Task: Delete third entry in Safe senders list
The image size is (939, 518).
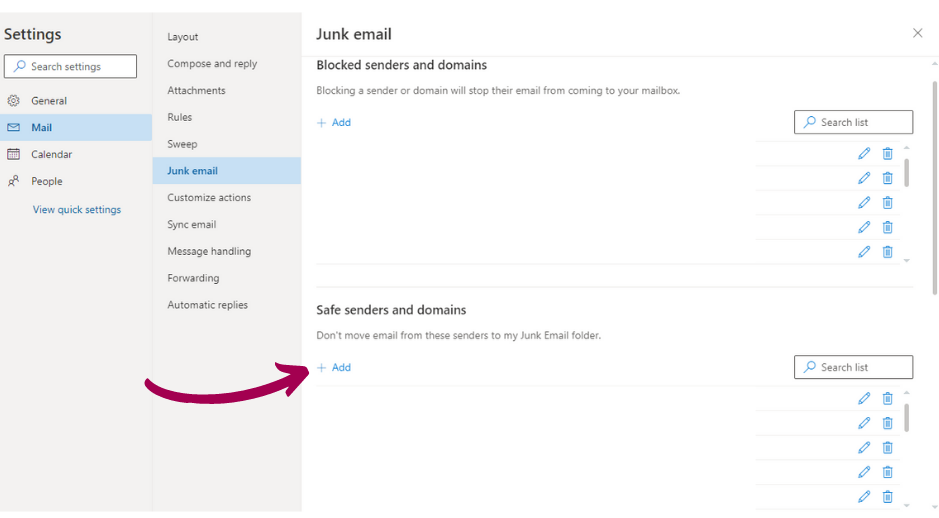Action: click(887, 447)
